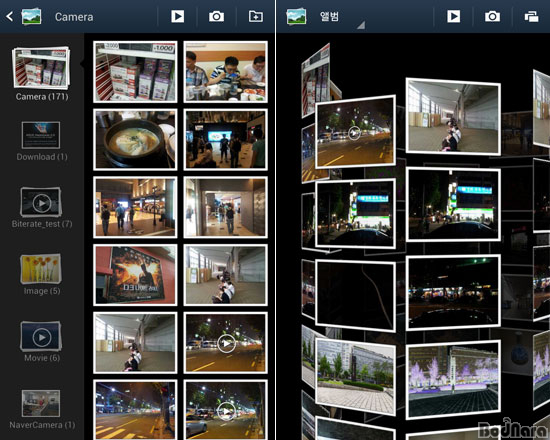Viewport: 550px width, 440px height.
Task: Play night street video in 3D view
Action: [x=355, y=133]
